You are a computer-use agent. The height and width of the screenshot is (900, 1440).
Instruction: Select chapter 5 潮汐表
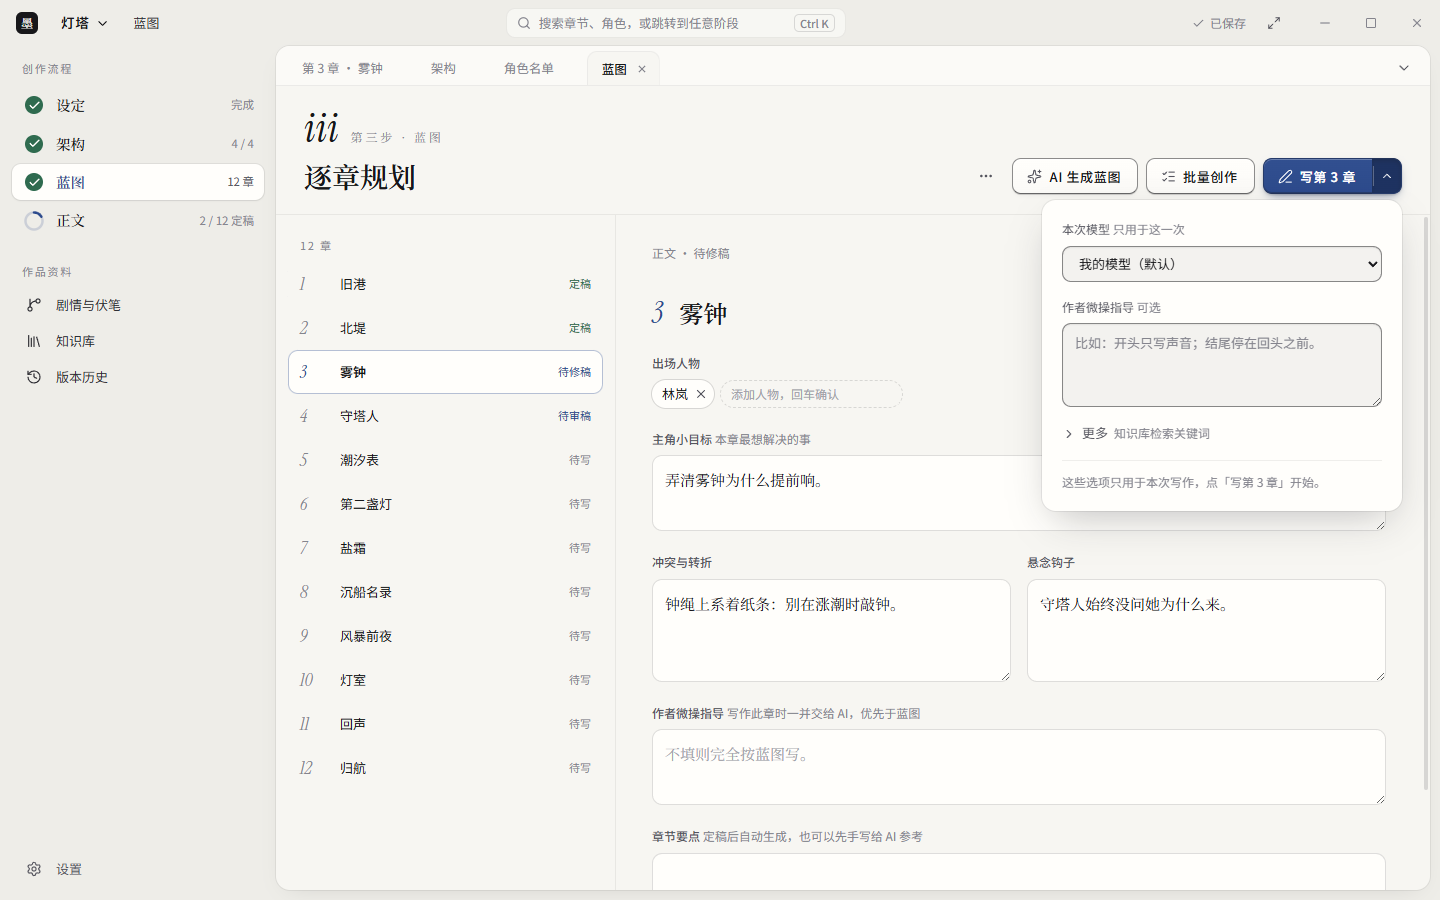click(x=445, y=460)
